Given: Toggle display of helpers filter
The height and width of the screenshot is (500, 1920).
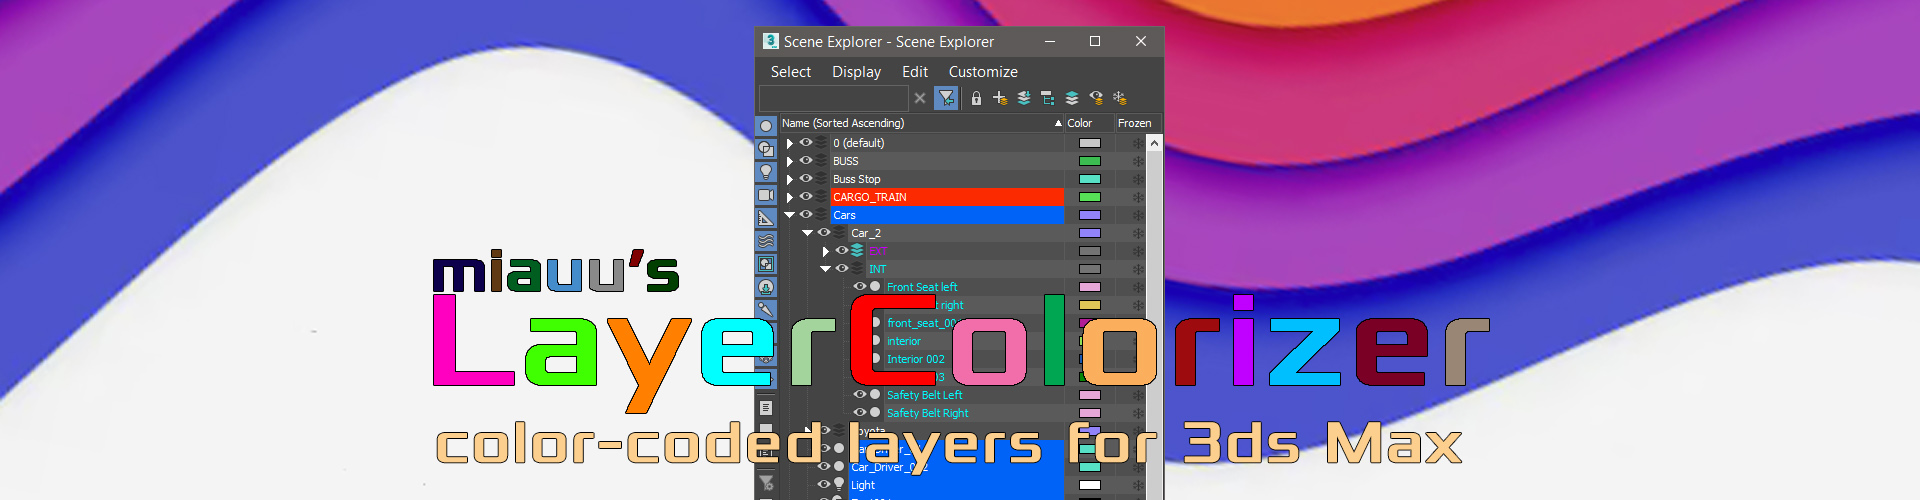Looking at the screenshot, I should (766, 218).
